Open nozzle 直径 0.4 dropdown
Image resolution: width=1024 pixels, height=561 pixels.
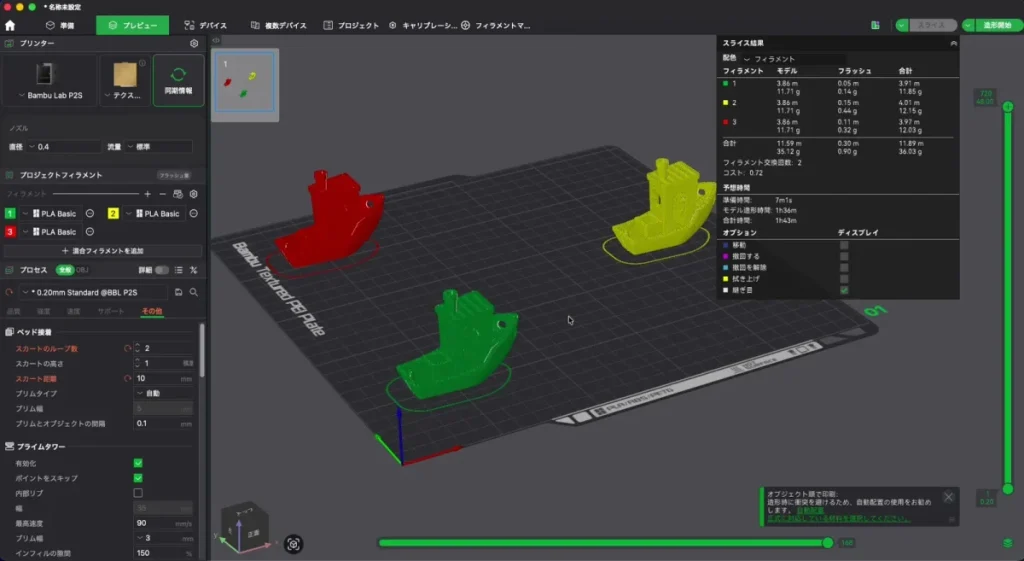pyautogui.click(x=64, y=147)
